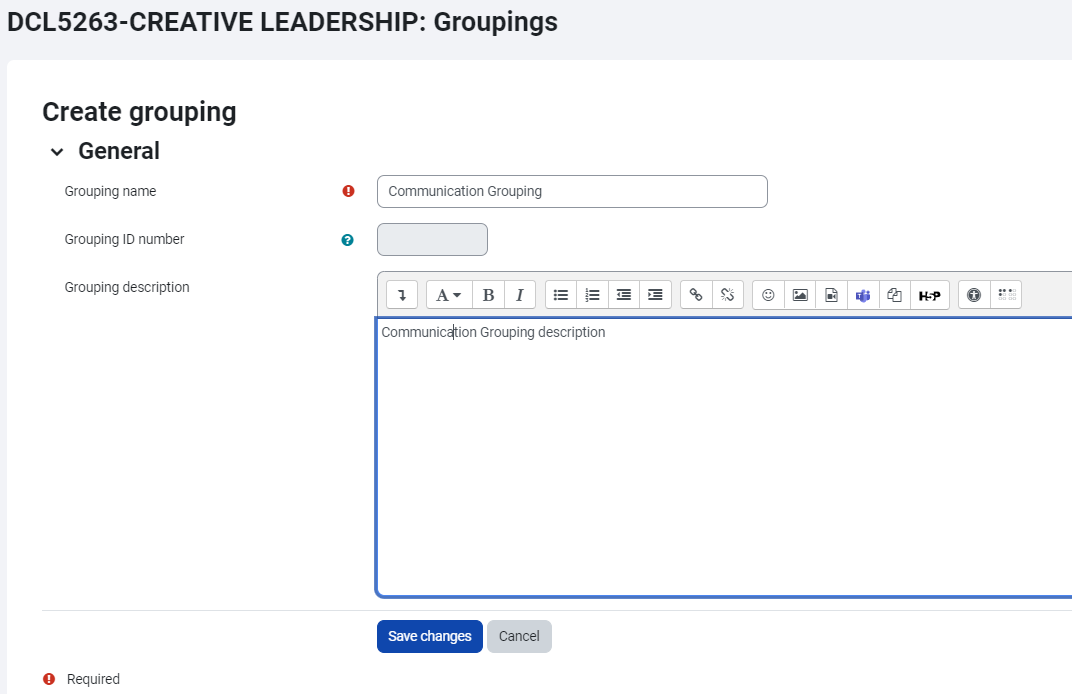Image resolution: width=1072 pixels, height=694 pixels.
Task: Run the accessibility checker icon
Action: click(973, 294)
